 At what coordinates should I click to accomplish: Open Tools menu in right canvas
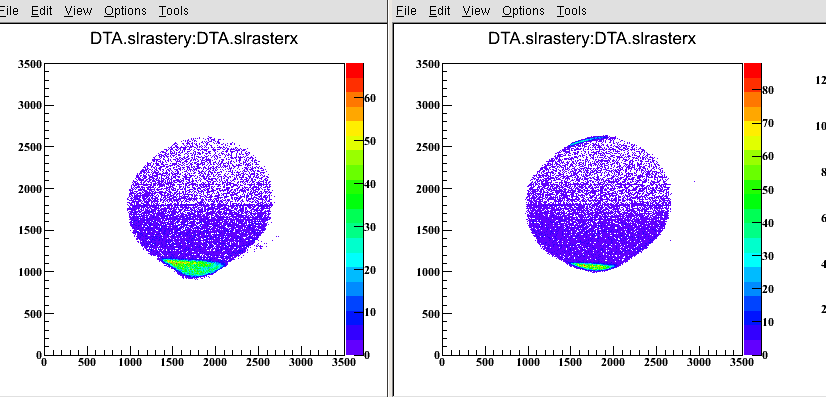coord(572,11)
